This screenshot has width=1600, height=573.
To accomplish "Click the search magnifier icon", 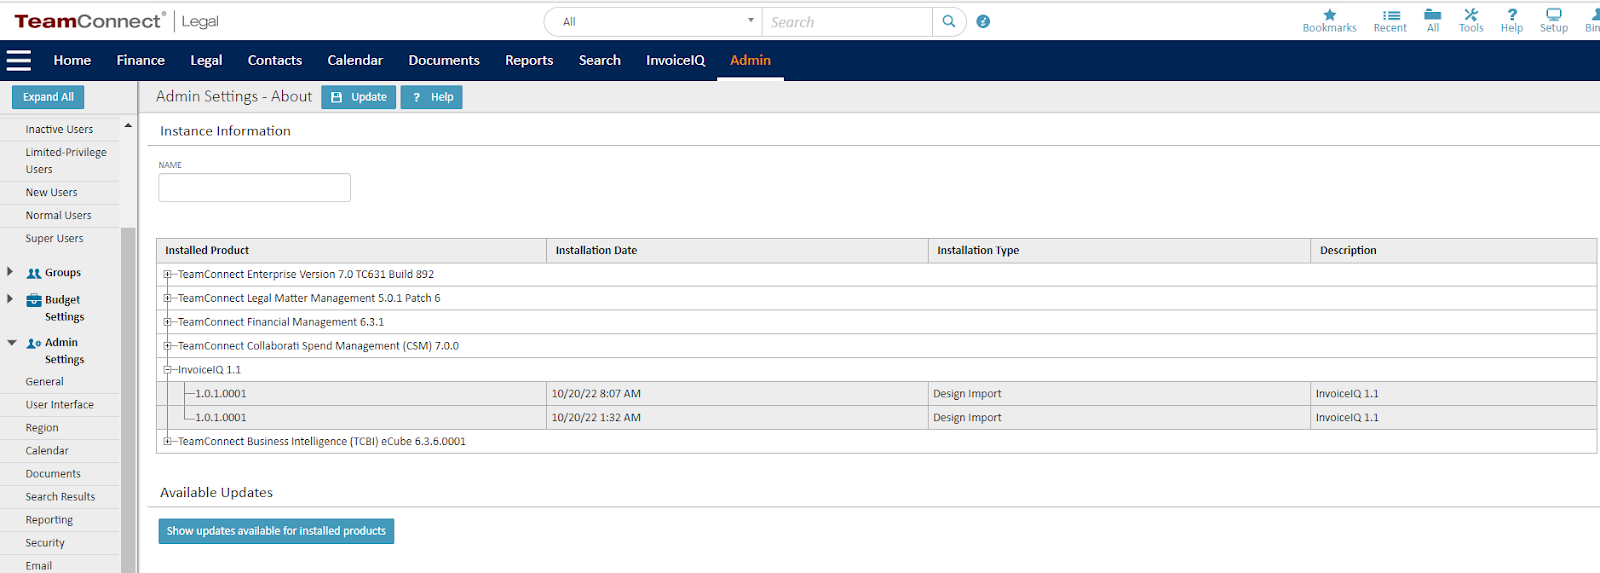I will [949, 22].
